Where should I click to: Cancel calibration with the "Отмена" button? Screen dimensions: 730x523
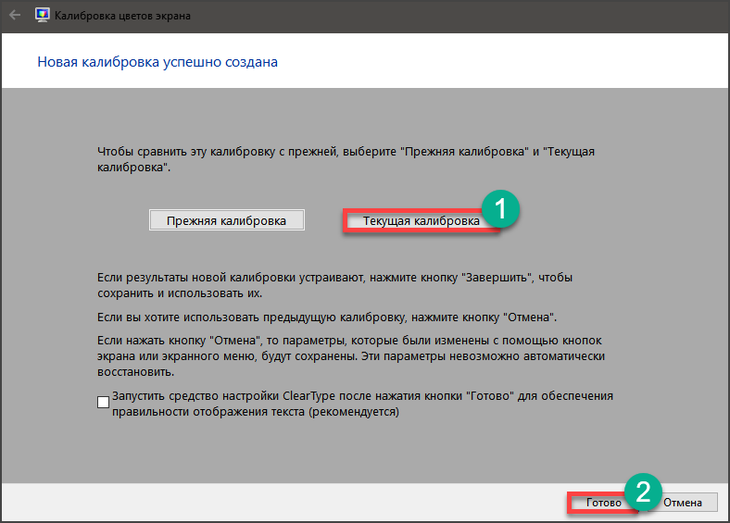683,503
